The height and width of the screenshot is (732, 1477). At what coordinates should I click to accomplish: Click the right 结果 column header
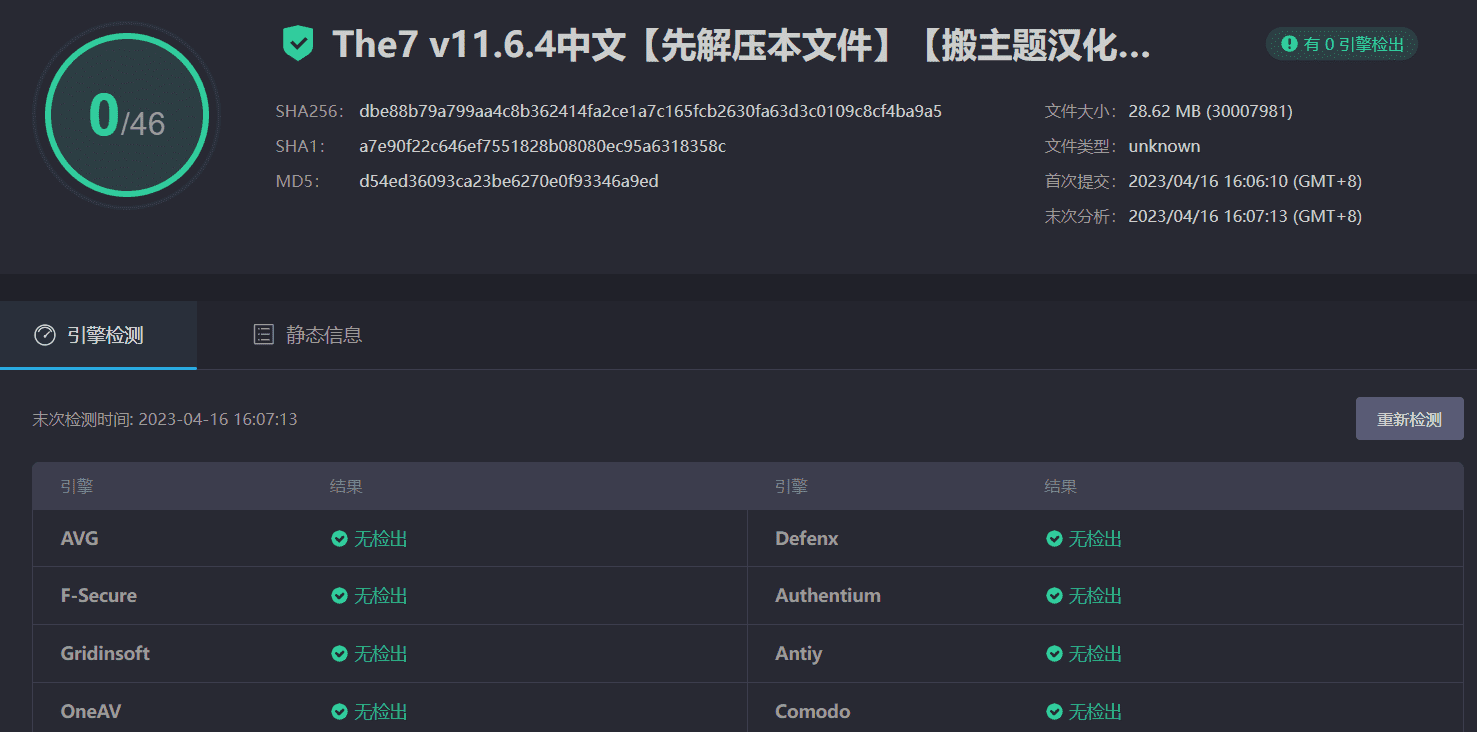point(1061,487)
